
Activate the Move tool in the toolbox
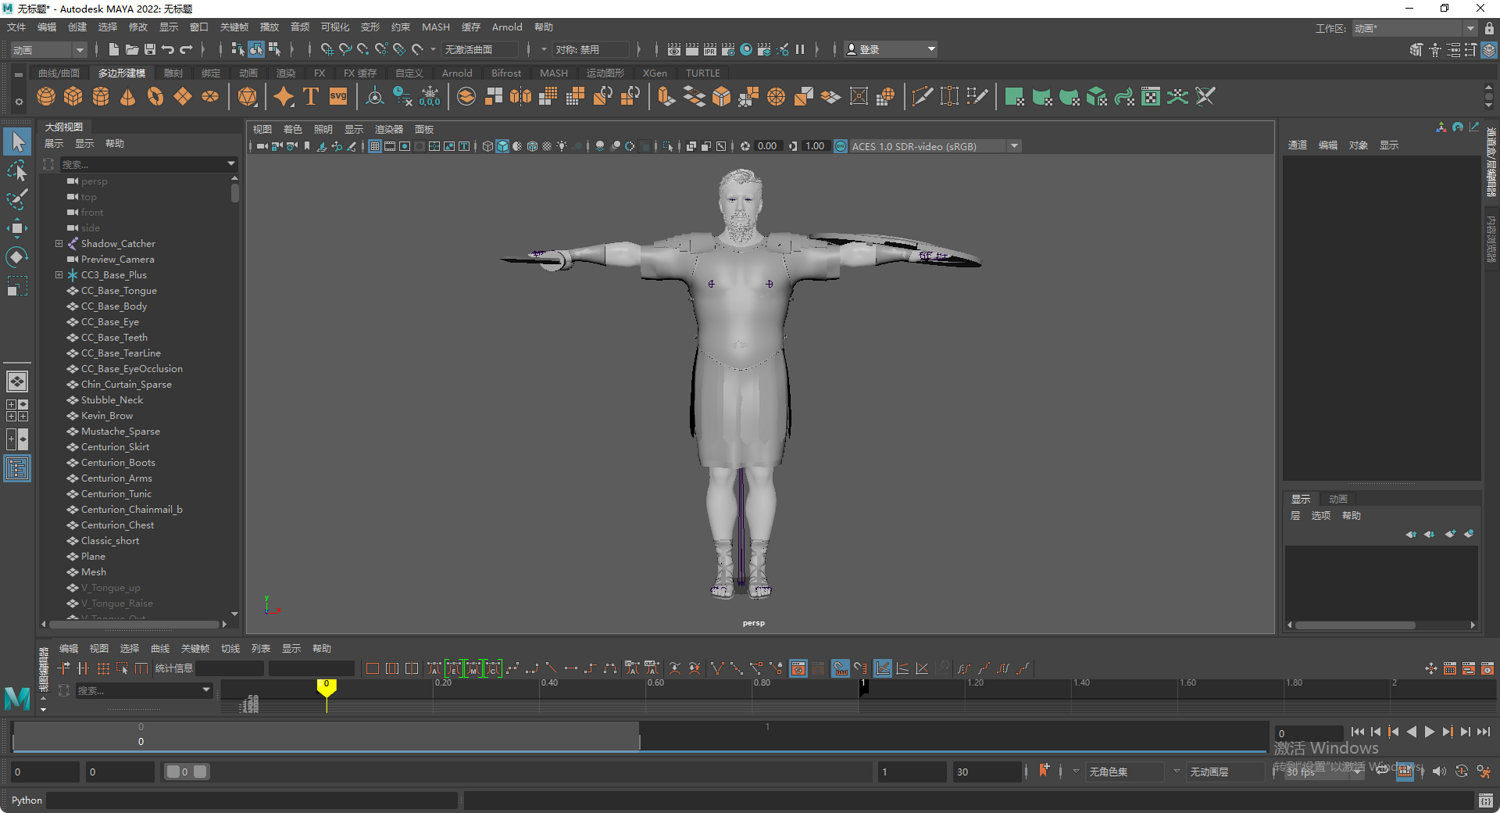[x=17, y=229]
